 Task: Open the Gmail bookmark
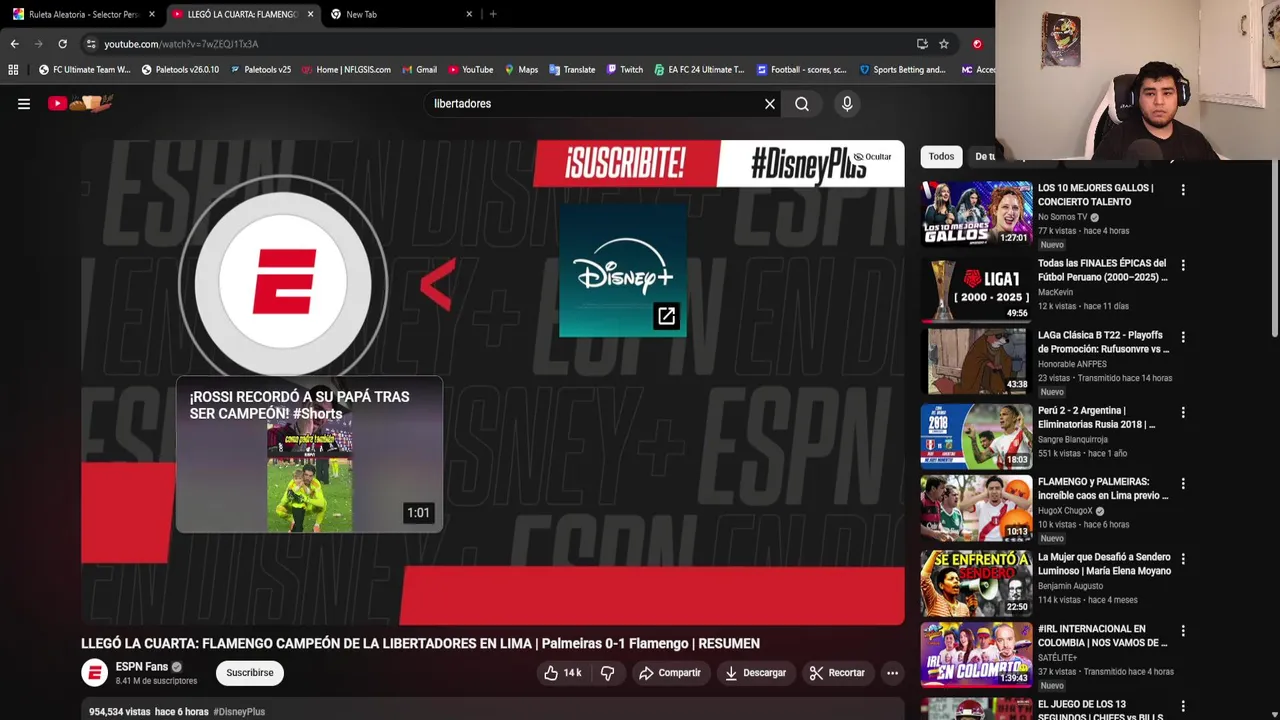(419, 70)
